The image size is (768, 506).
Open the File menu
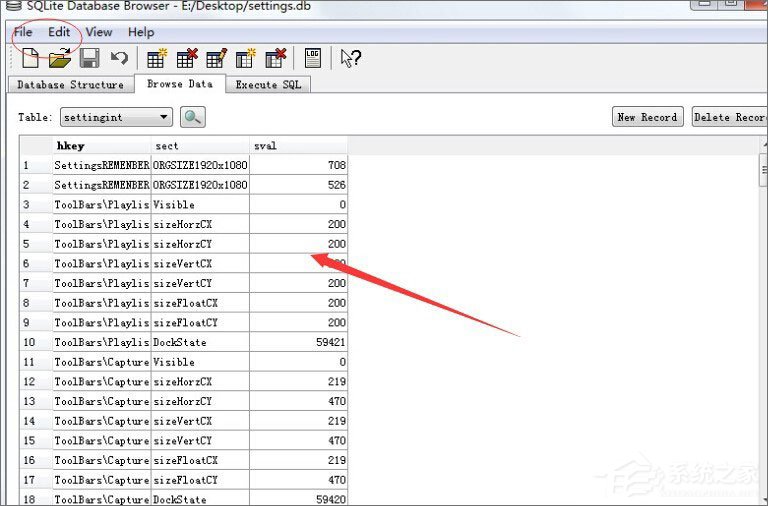(22, 32)
